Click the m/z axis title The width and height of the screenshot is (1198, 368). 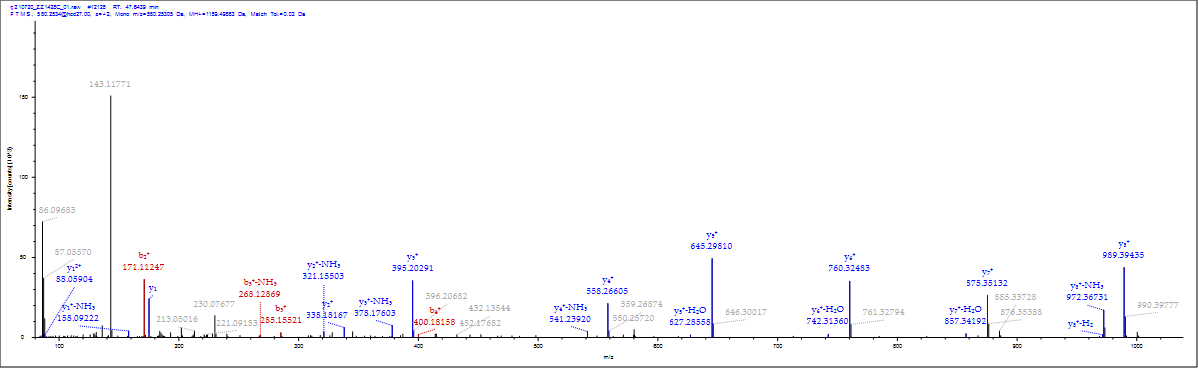click(608, 357)
